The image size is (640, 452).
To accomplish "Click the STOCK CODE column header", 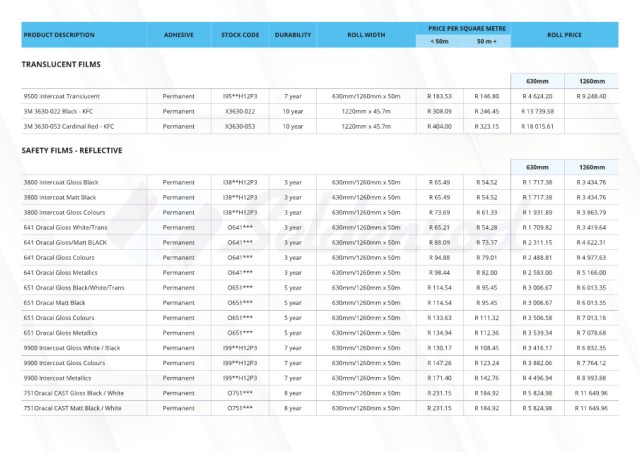I will (240, 35).
